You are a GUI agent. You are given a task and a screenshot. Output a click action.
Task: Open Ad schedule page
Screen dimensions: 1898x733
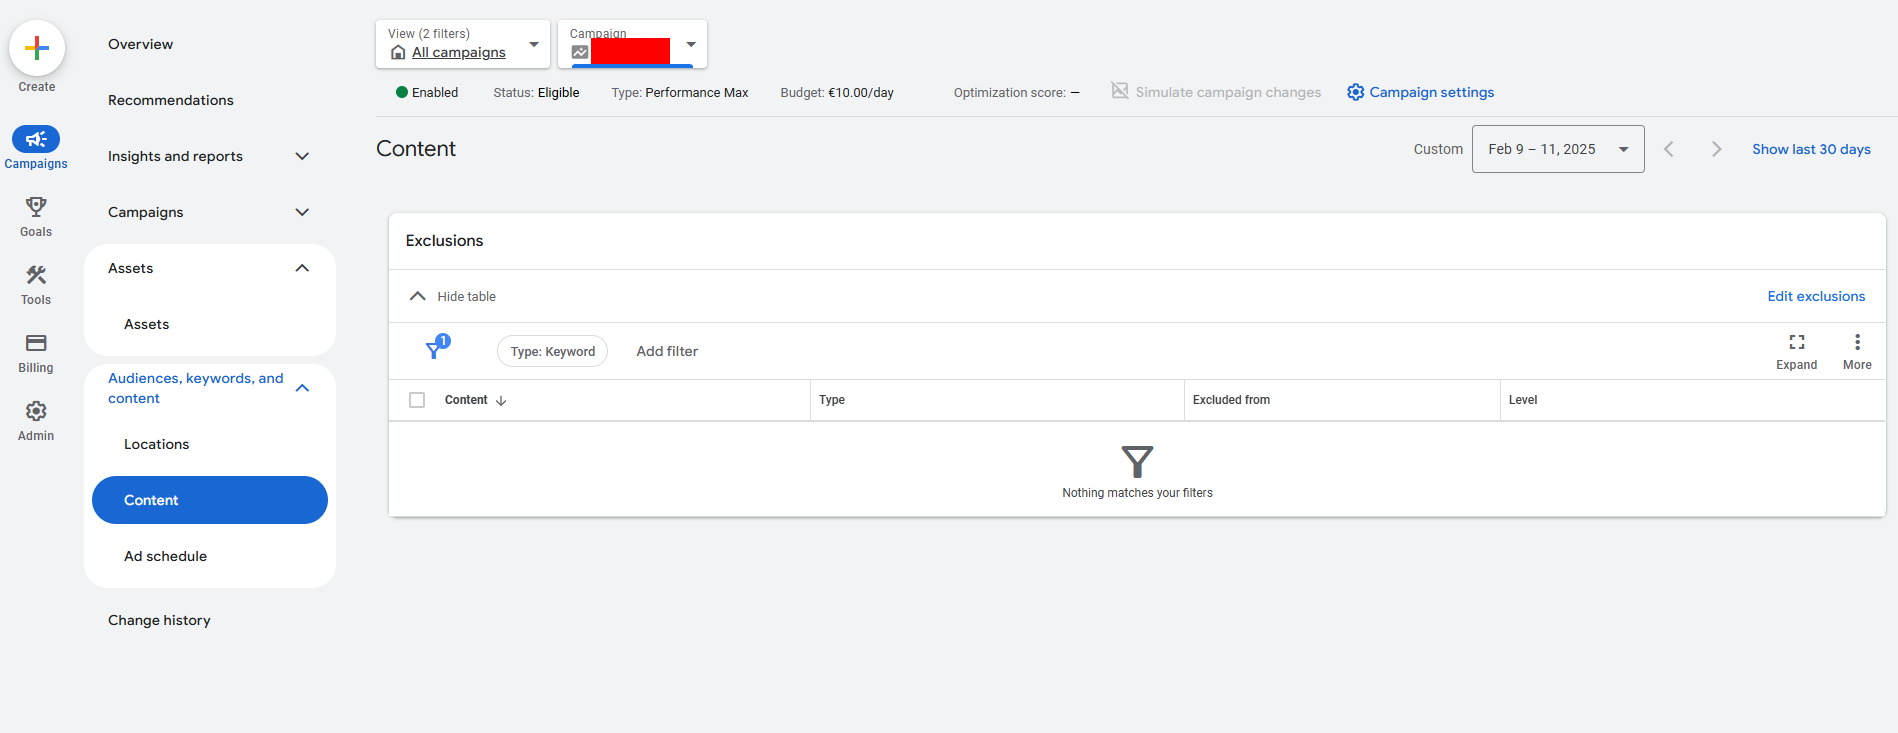tap(166, 556)
